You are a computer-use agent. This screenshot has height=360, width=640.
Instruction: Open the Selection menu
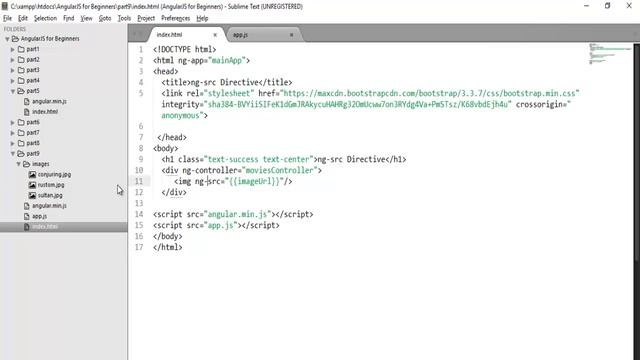tap(45, 18)
